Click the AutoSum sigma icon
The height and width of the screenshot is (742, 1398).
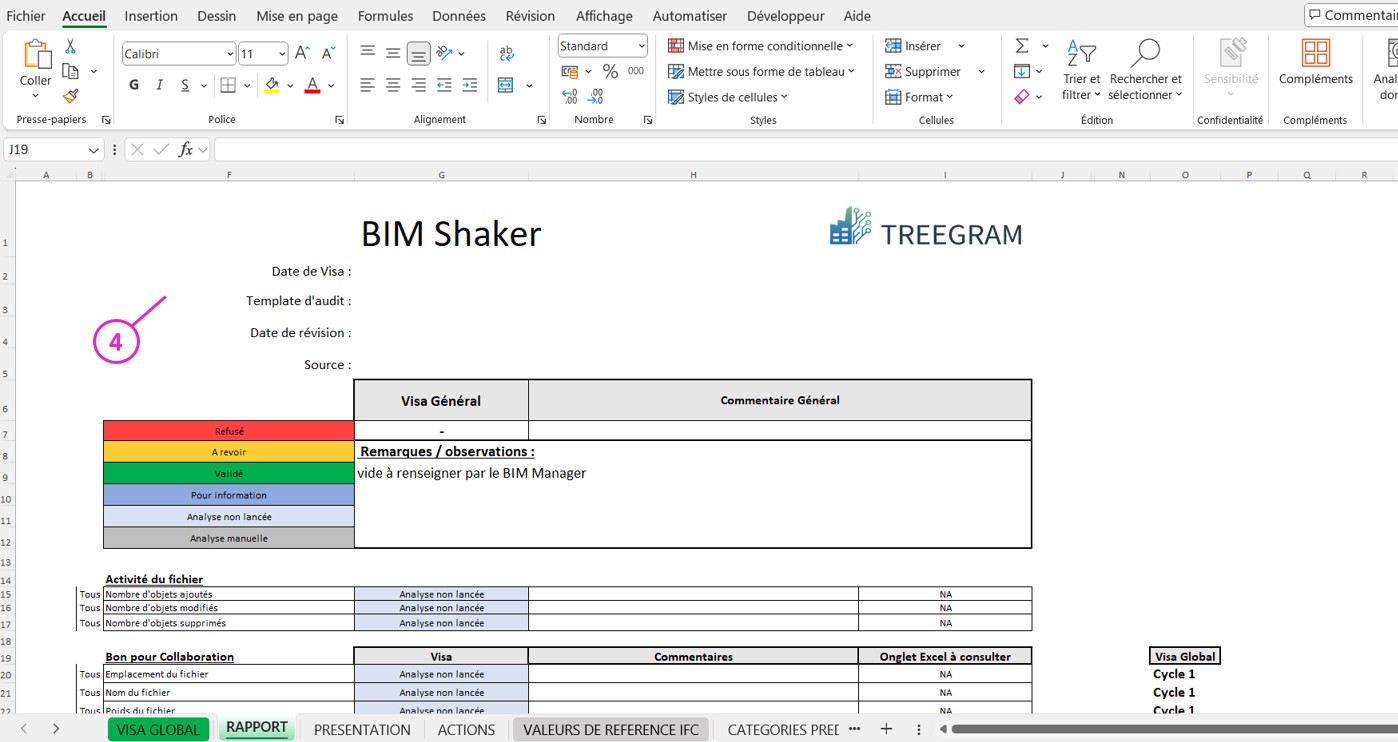1022,46
